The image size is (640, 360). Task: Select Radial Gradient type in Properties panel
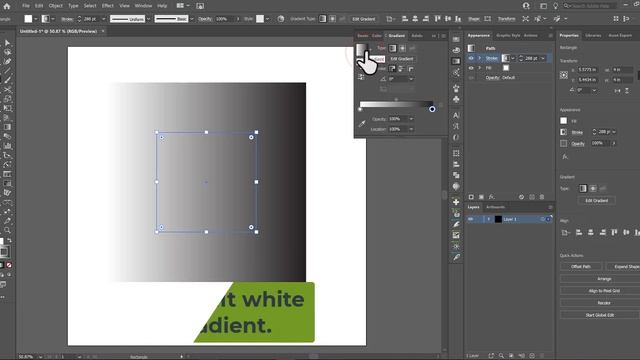tap(593, 189)
